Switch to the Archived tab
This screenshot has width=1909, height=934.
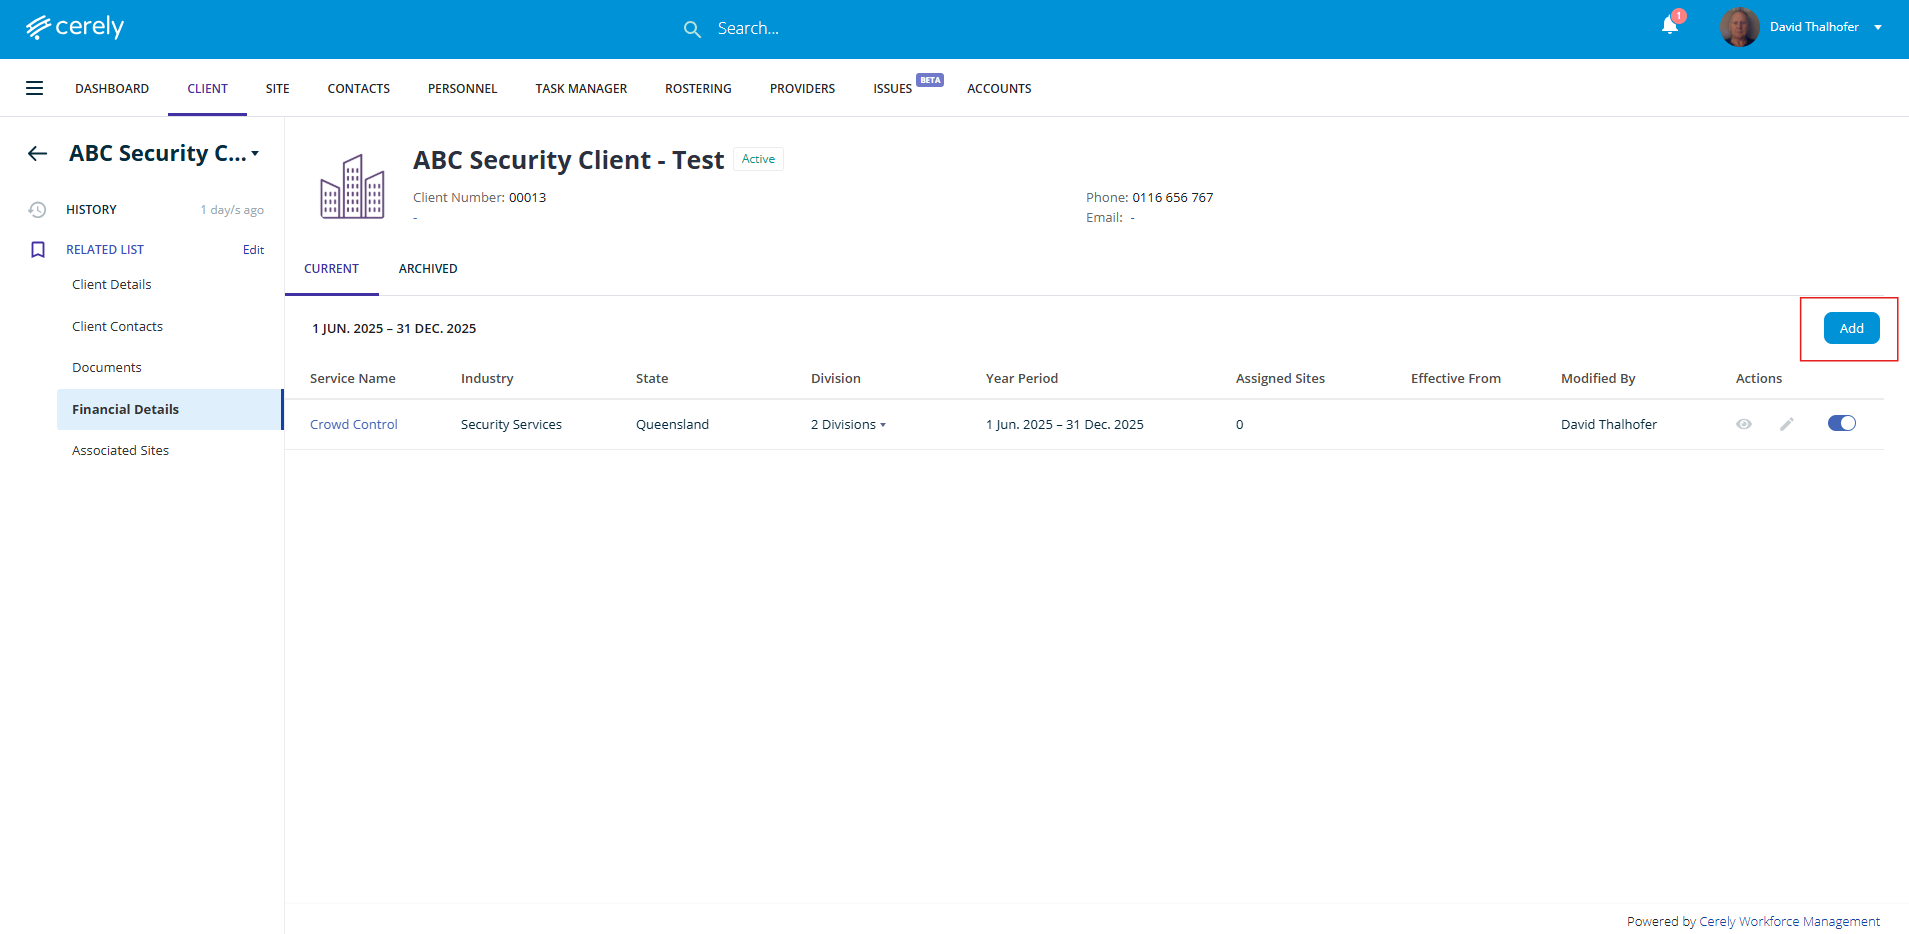[428, 268]
